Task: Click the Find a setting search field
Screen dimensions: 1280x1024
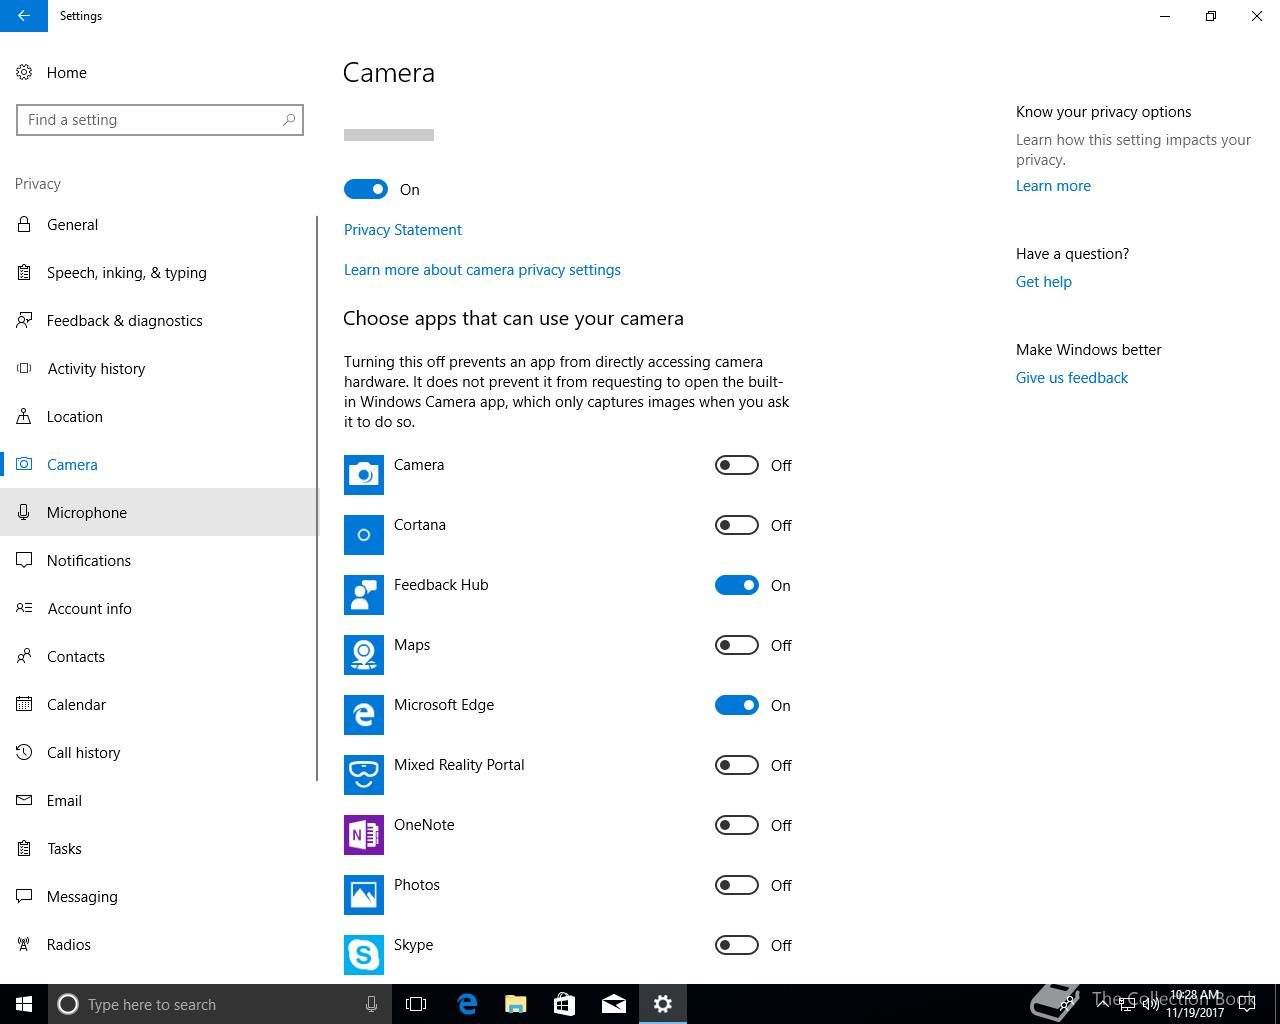Action: pyautogui.click(x=160, y=120)
